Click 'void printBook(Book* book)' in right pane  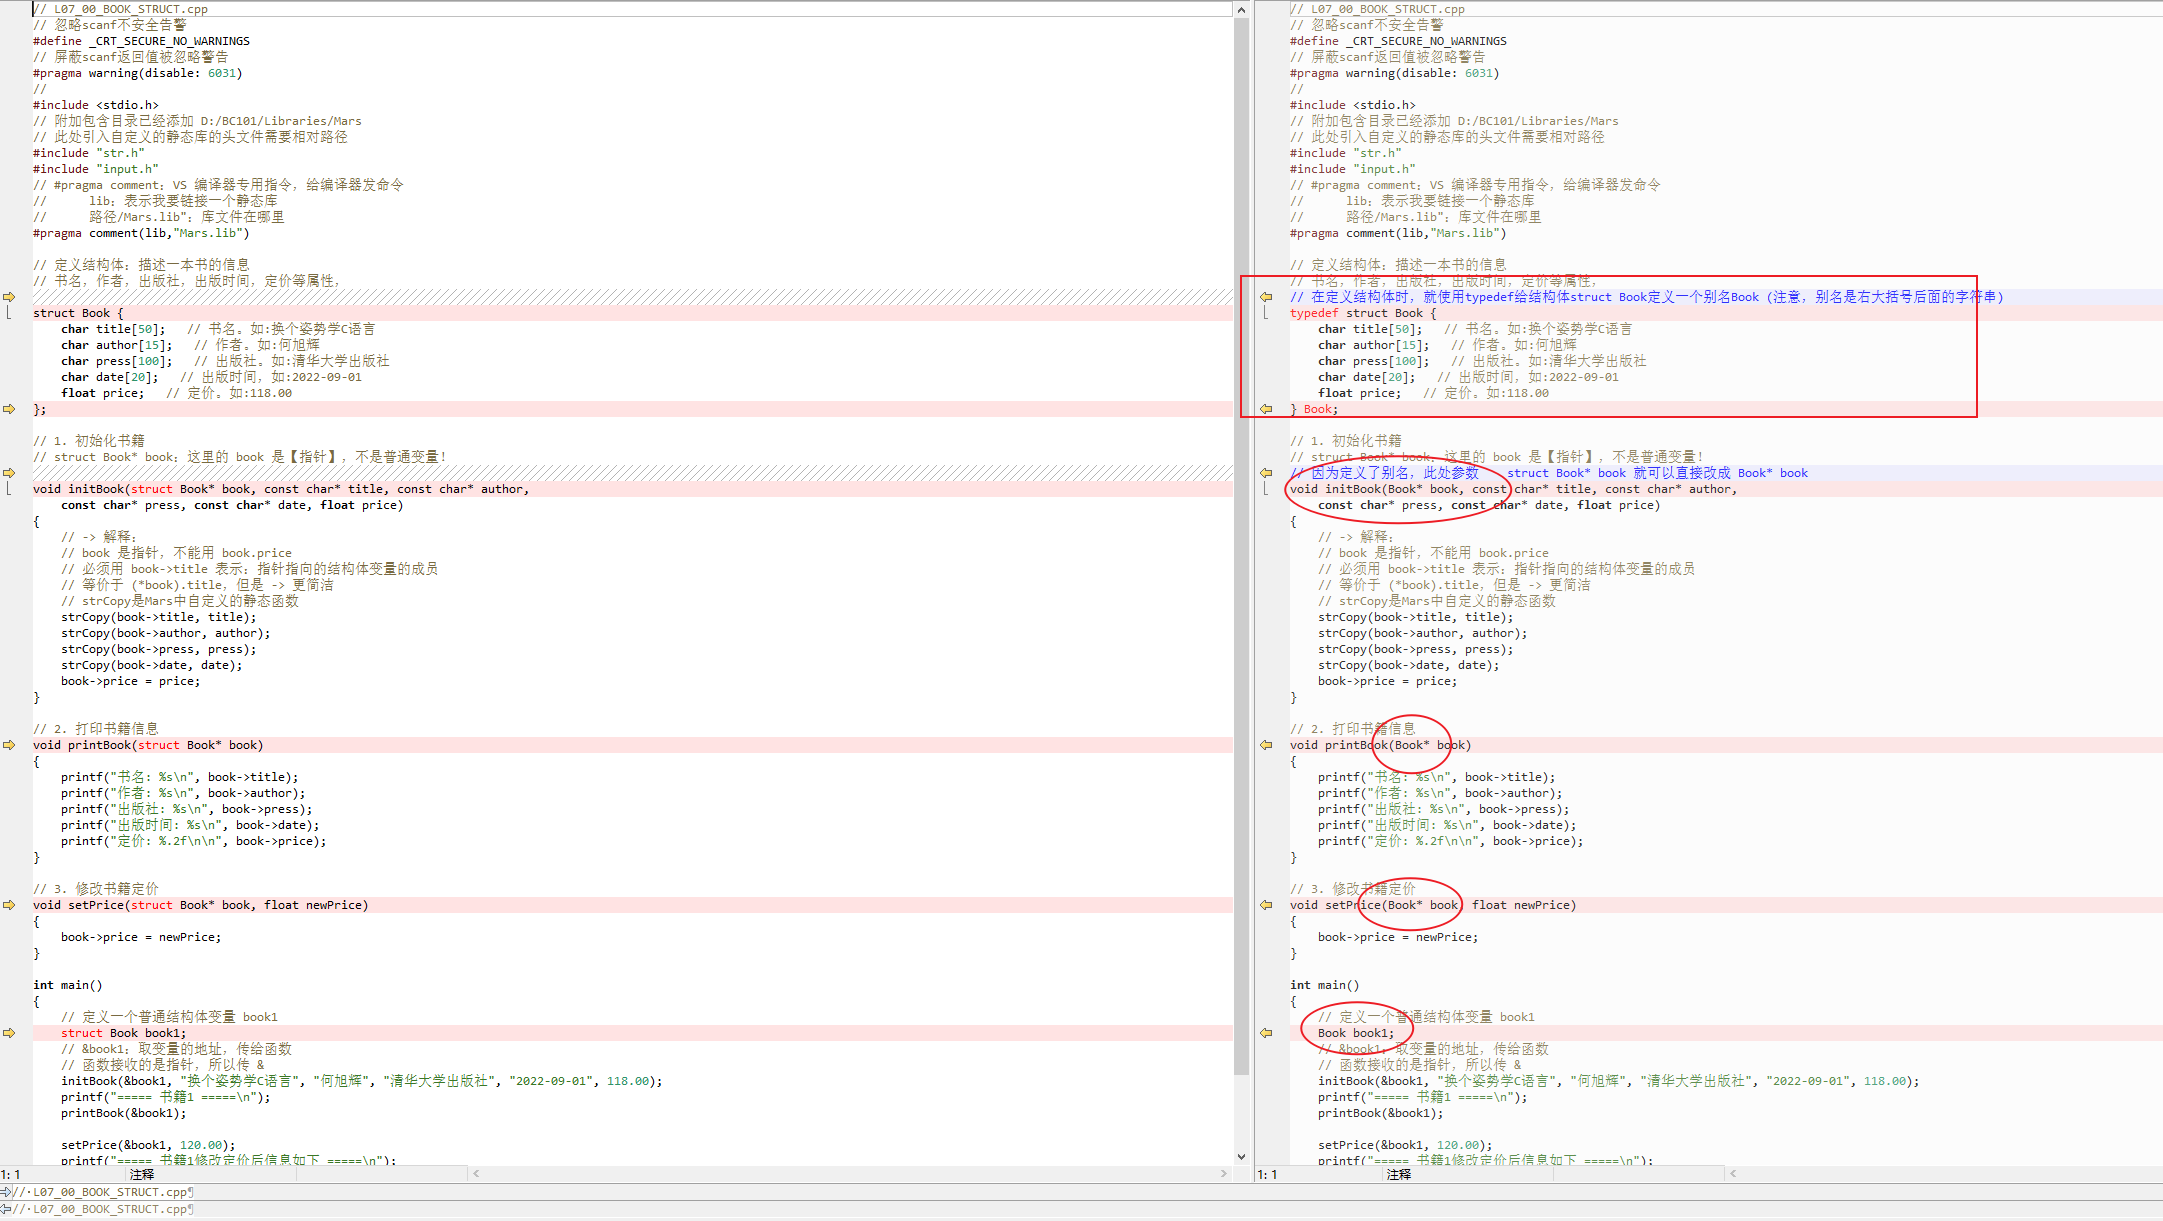click(x=1381, y=745)
